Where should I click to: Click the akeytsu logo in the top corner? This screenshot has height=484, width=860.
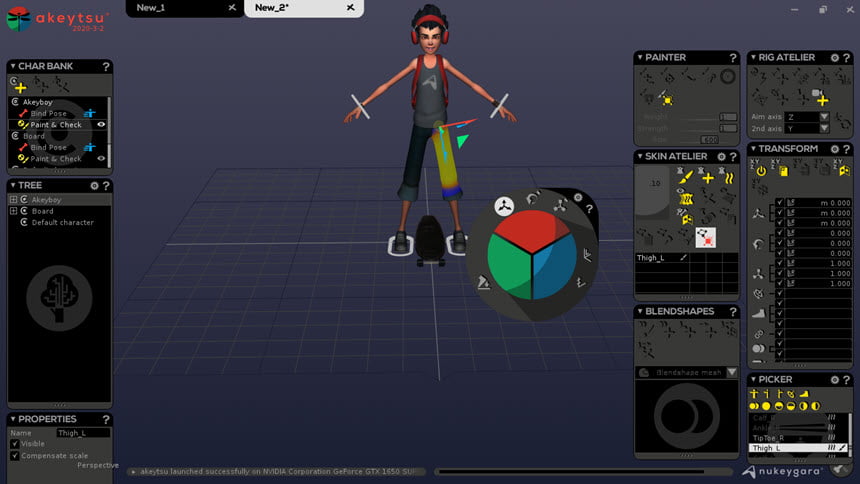point(57,19)
